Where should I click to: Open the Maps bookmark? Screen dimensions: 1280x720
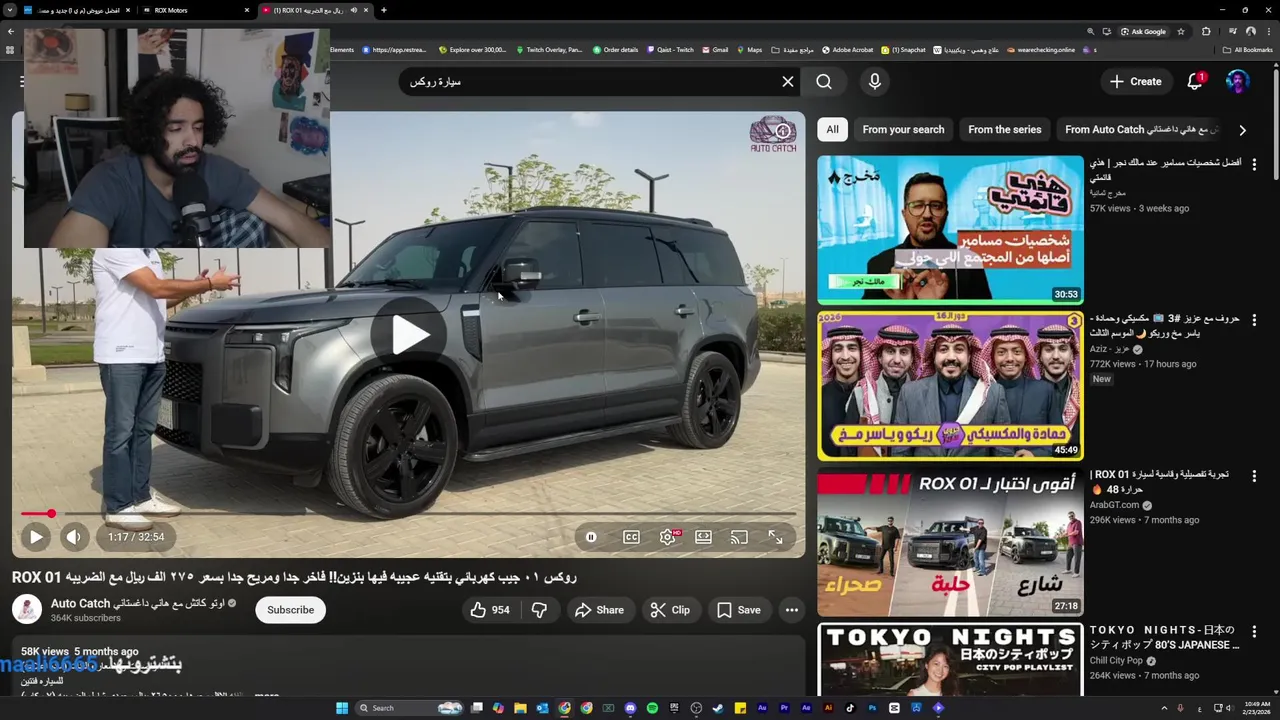pos(749,50)
